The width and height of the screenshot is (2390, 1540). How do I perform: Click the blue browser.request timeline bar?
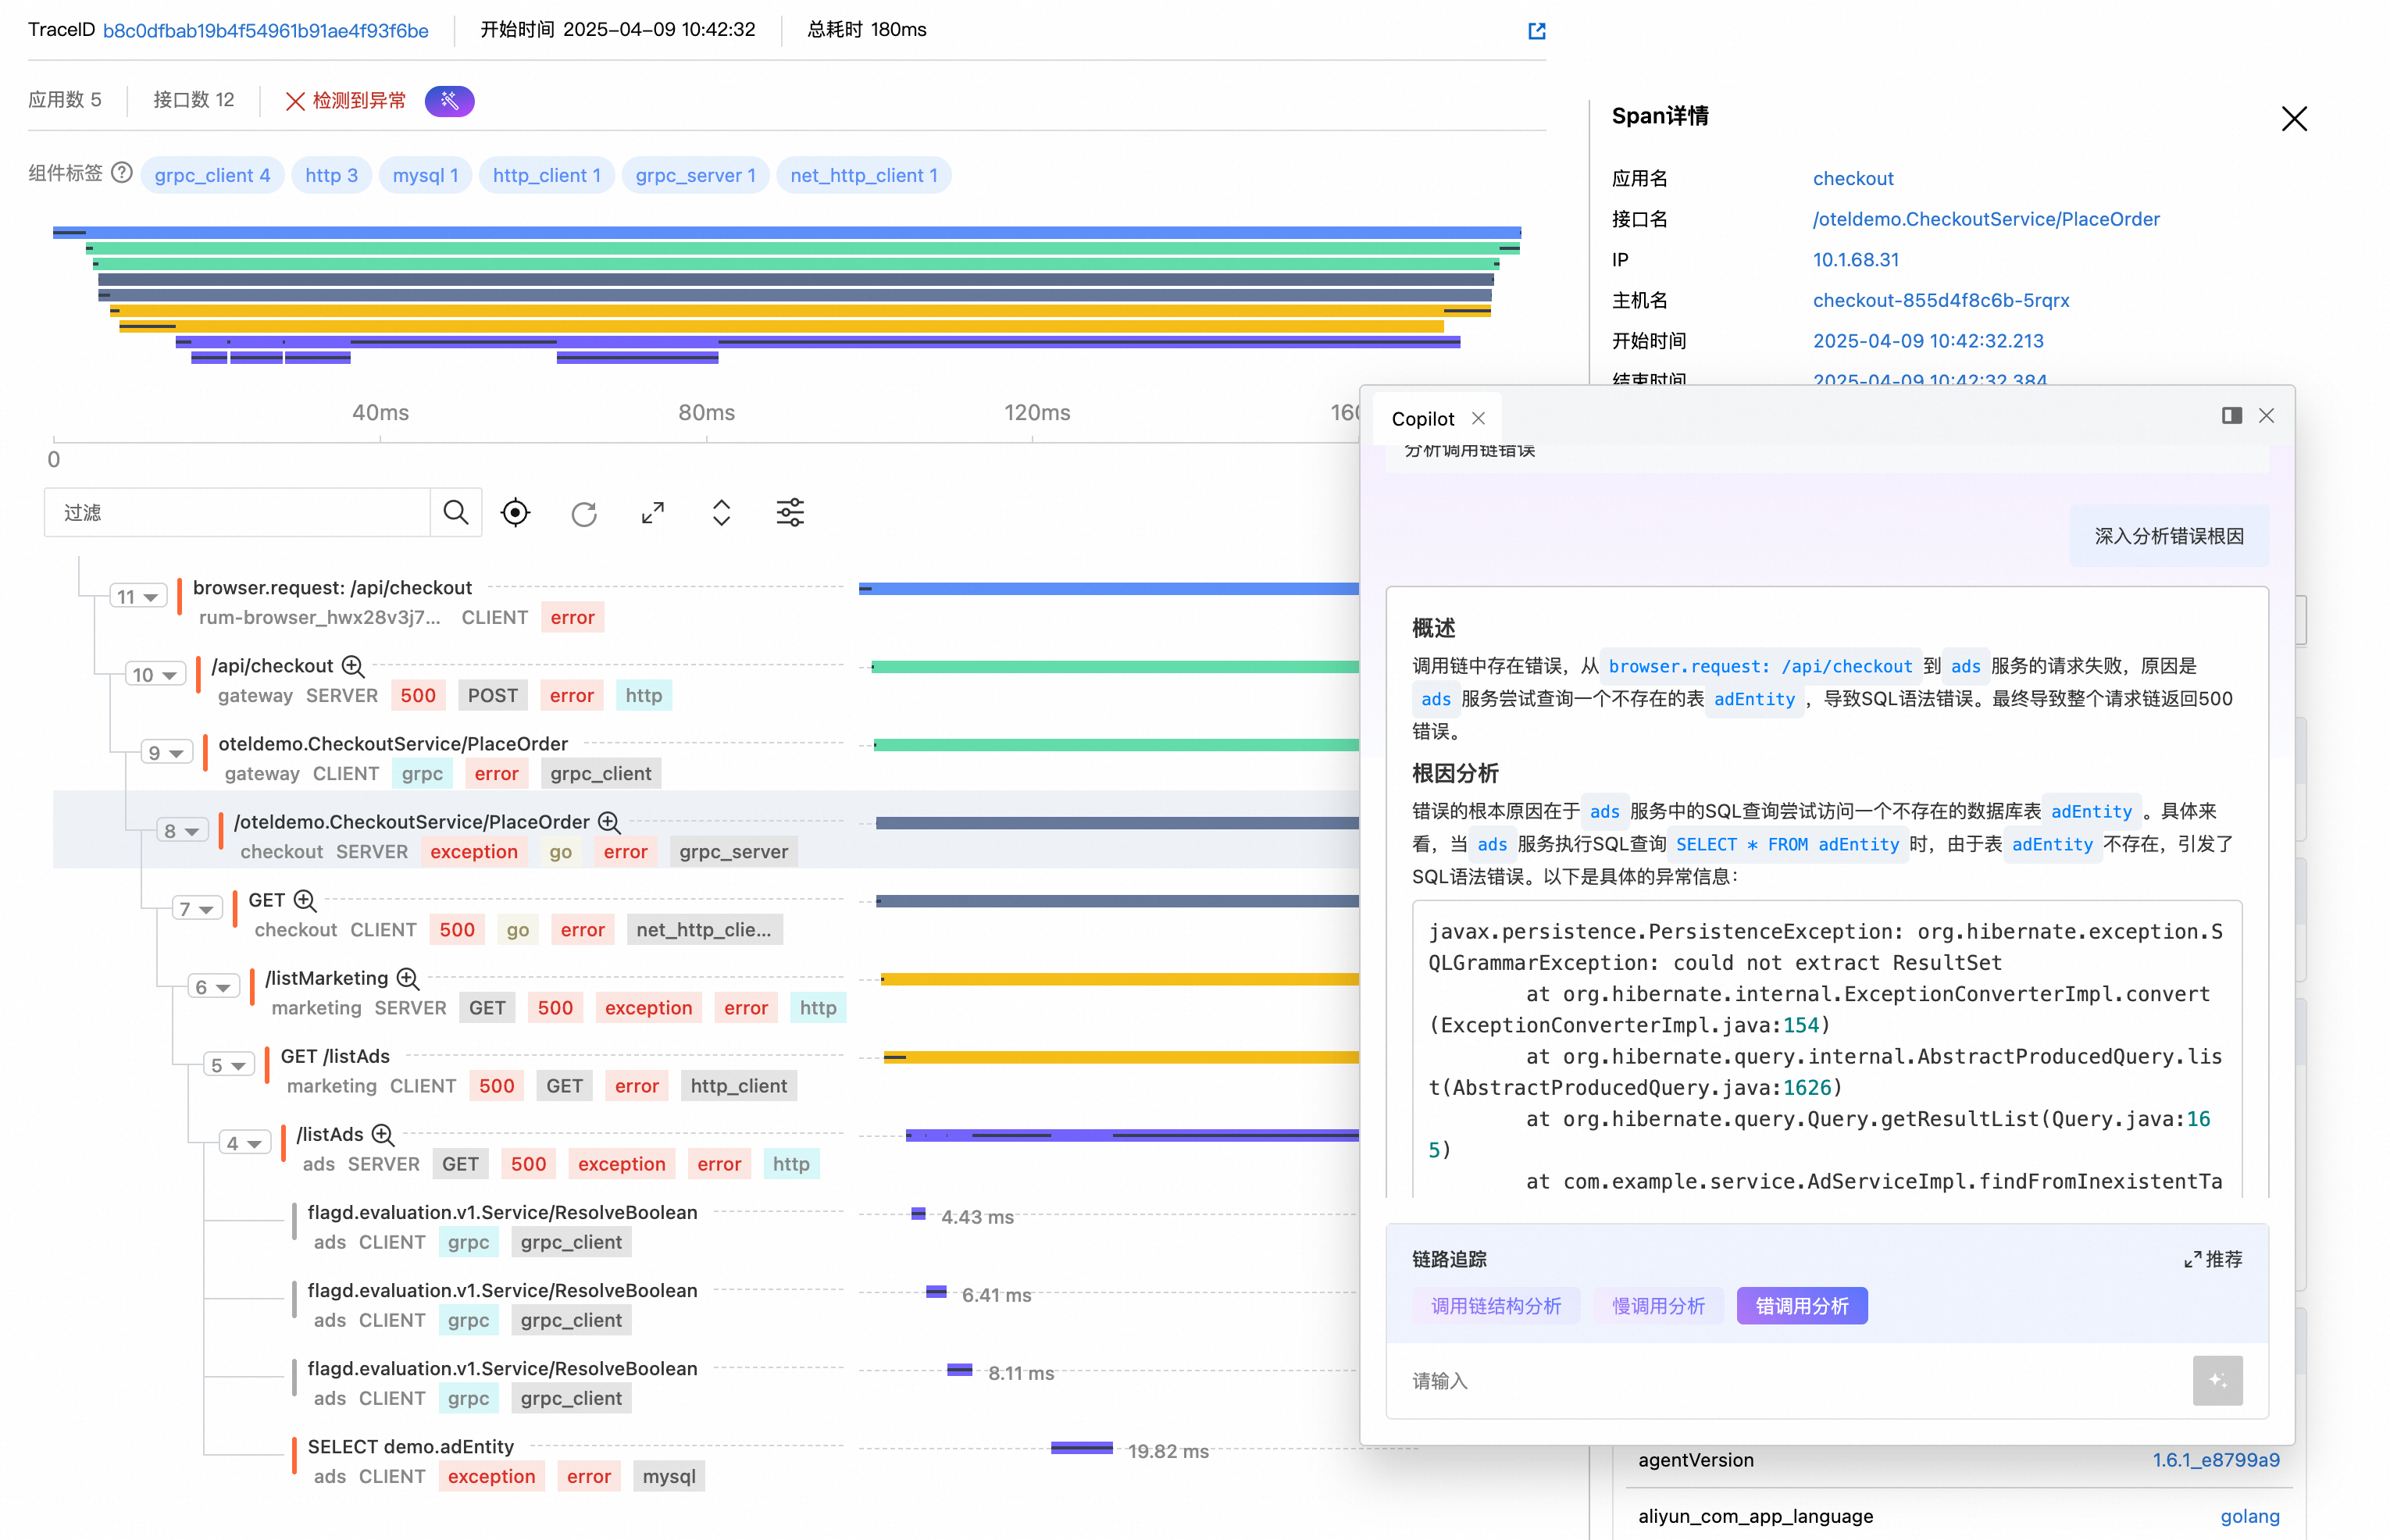pos(1108,589)
